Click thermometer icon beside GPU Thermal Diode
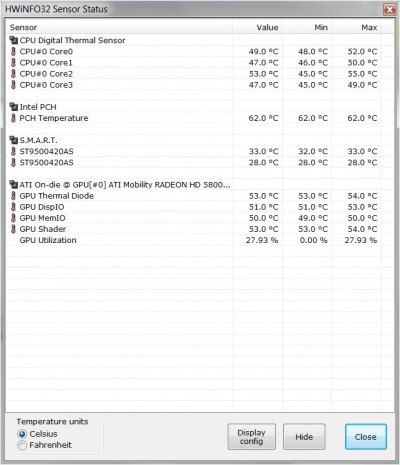The image size is (400, 465). 13,196
